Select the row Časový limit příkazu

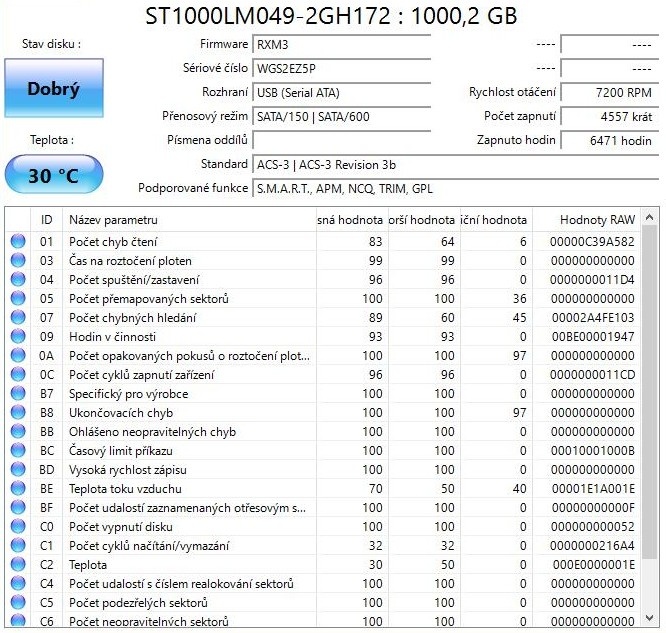tap(323, 450)
